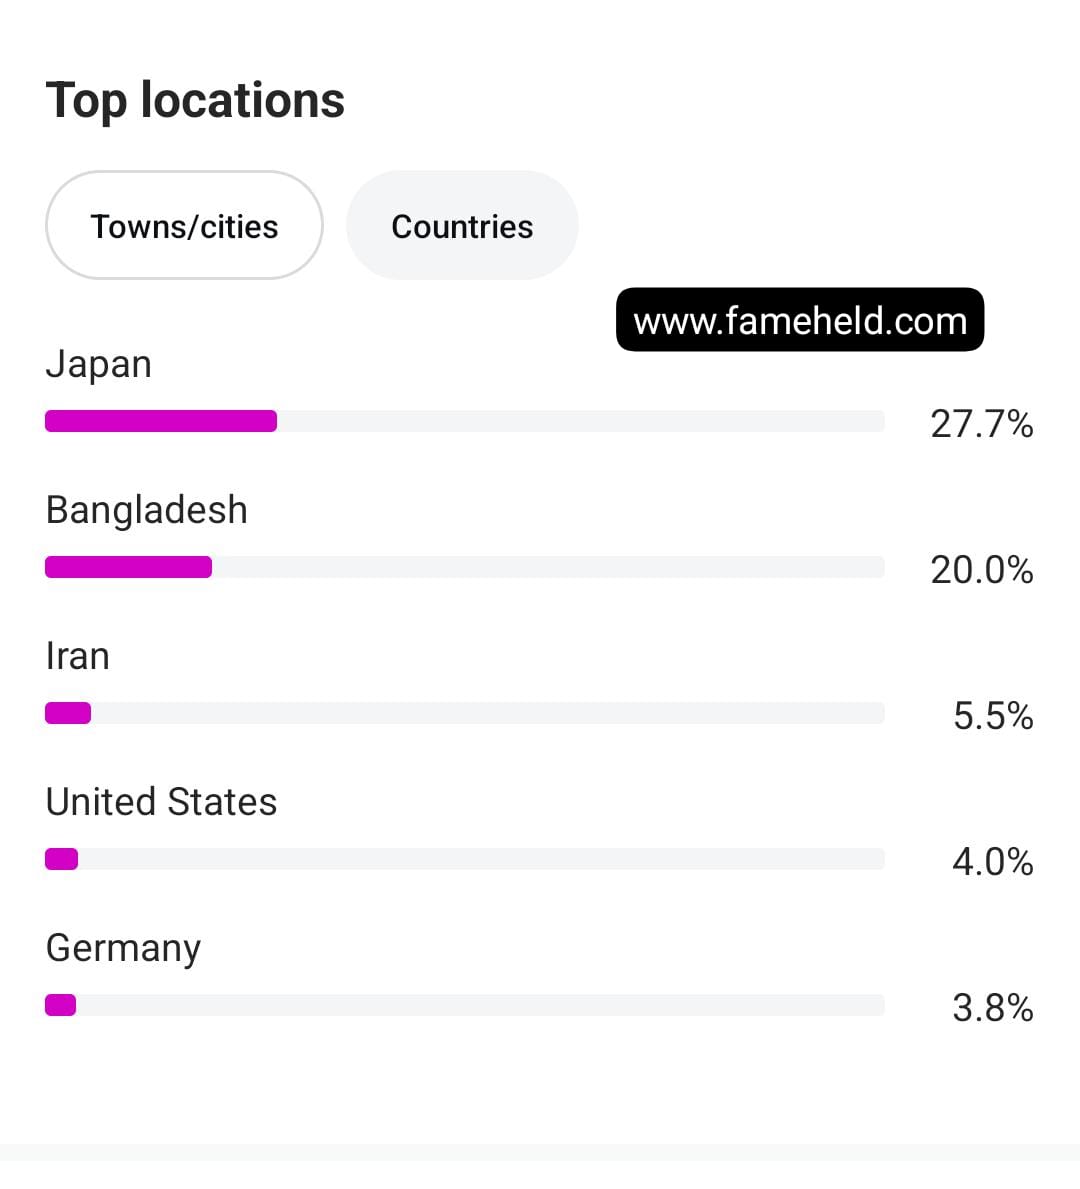Open the www.fameheld.com watermark link
This screenshot has width=1080, height=1189.
(x=800, y=319)
